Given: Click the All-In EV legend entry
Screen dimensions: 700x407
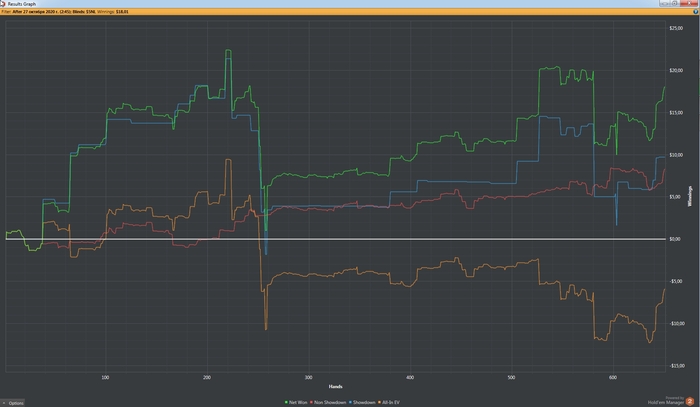Looking at the screenshot, I should [389, 403].
